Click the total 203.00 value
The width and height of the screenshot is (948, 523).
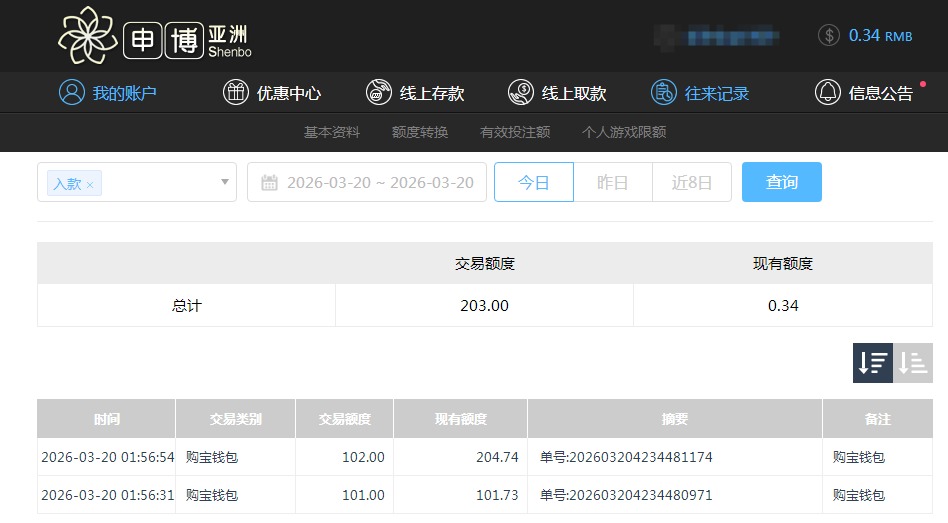click(x=484, y=305)
